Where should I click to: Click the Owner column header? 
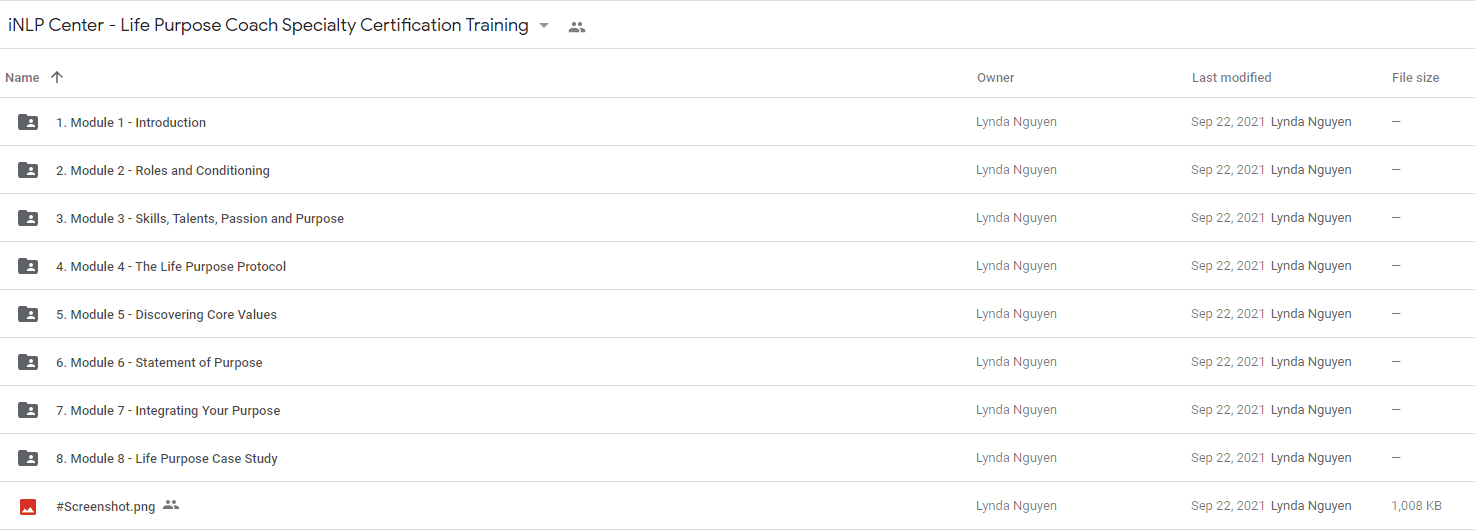pyautogui.click(x=996, y=77)
